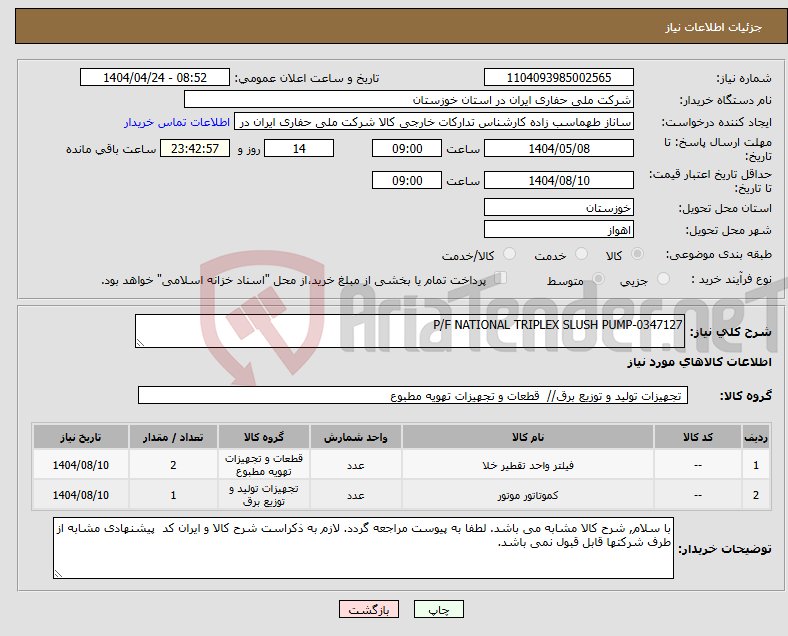Click quantity 2 in the first row
This screenshot has width=788, height=636.
click(x=173, y=465)
